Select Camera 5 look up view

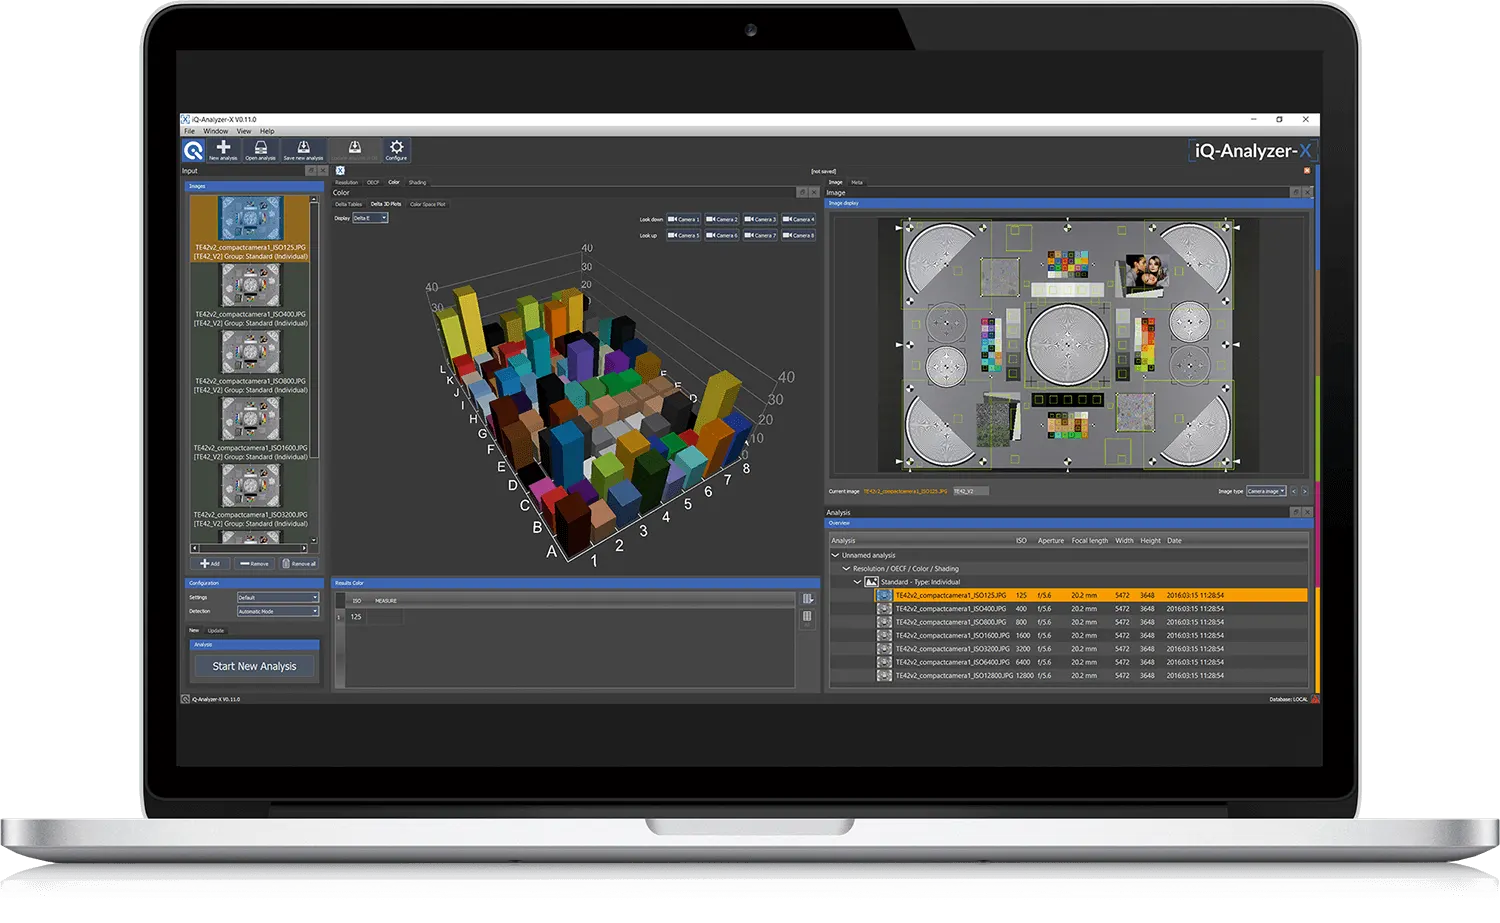[x=683, y=235]
